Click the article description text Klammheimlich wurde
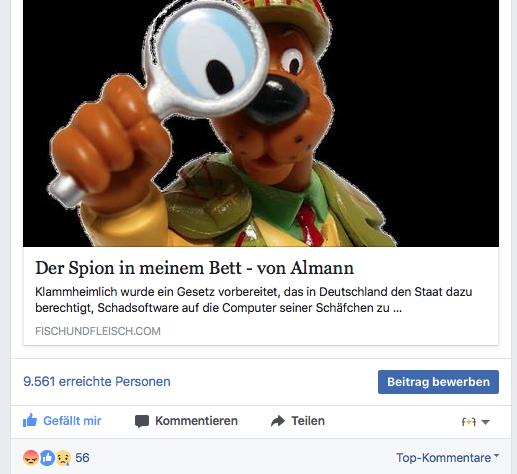The height and width of the screenshot is (474, 517). pyautogui.click(x=253, y=300)
